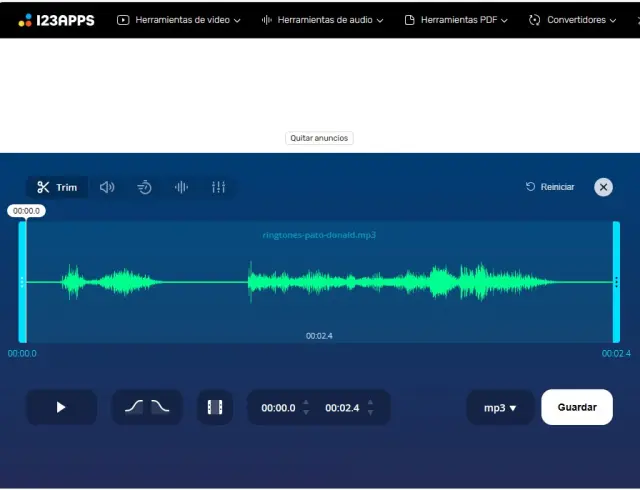This screenshot has height=490, width=640.
Task: Click the 123APPS logo
Action: pyautogui.click(x=56, y=20)
